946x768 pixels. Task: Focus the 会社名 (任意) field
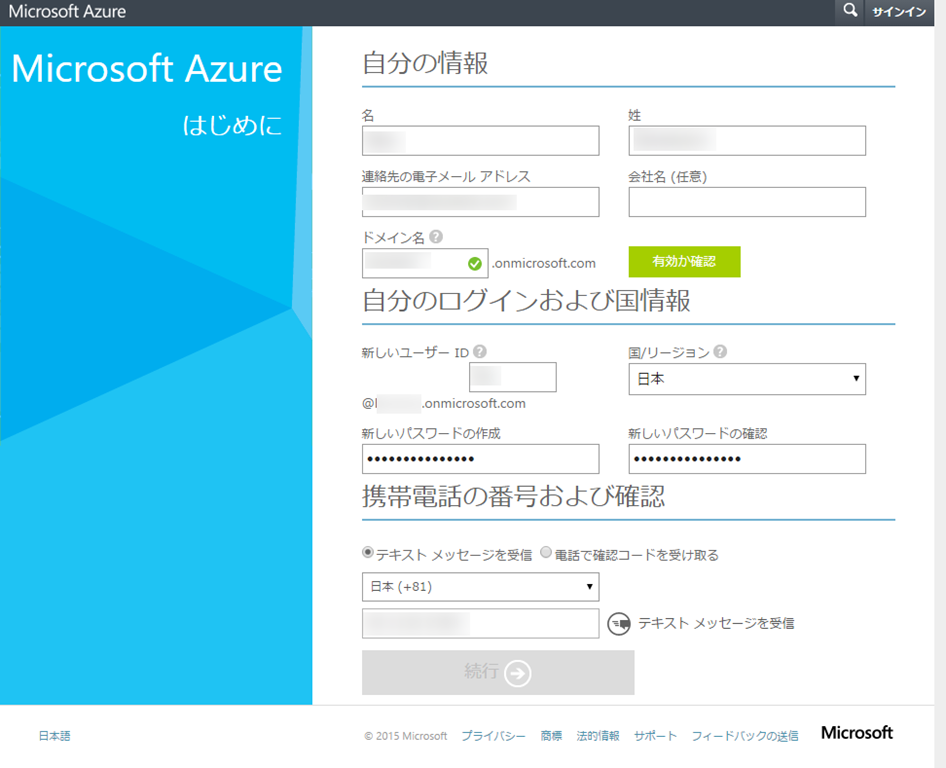coord(747,202)
